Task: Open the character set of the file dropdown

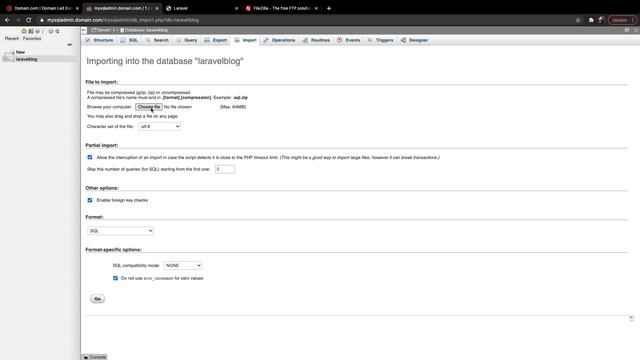Action: pos(160,127)
